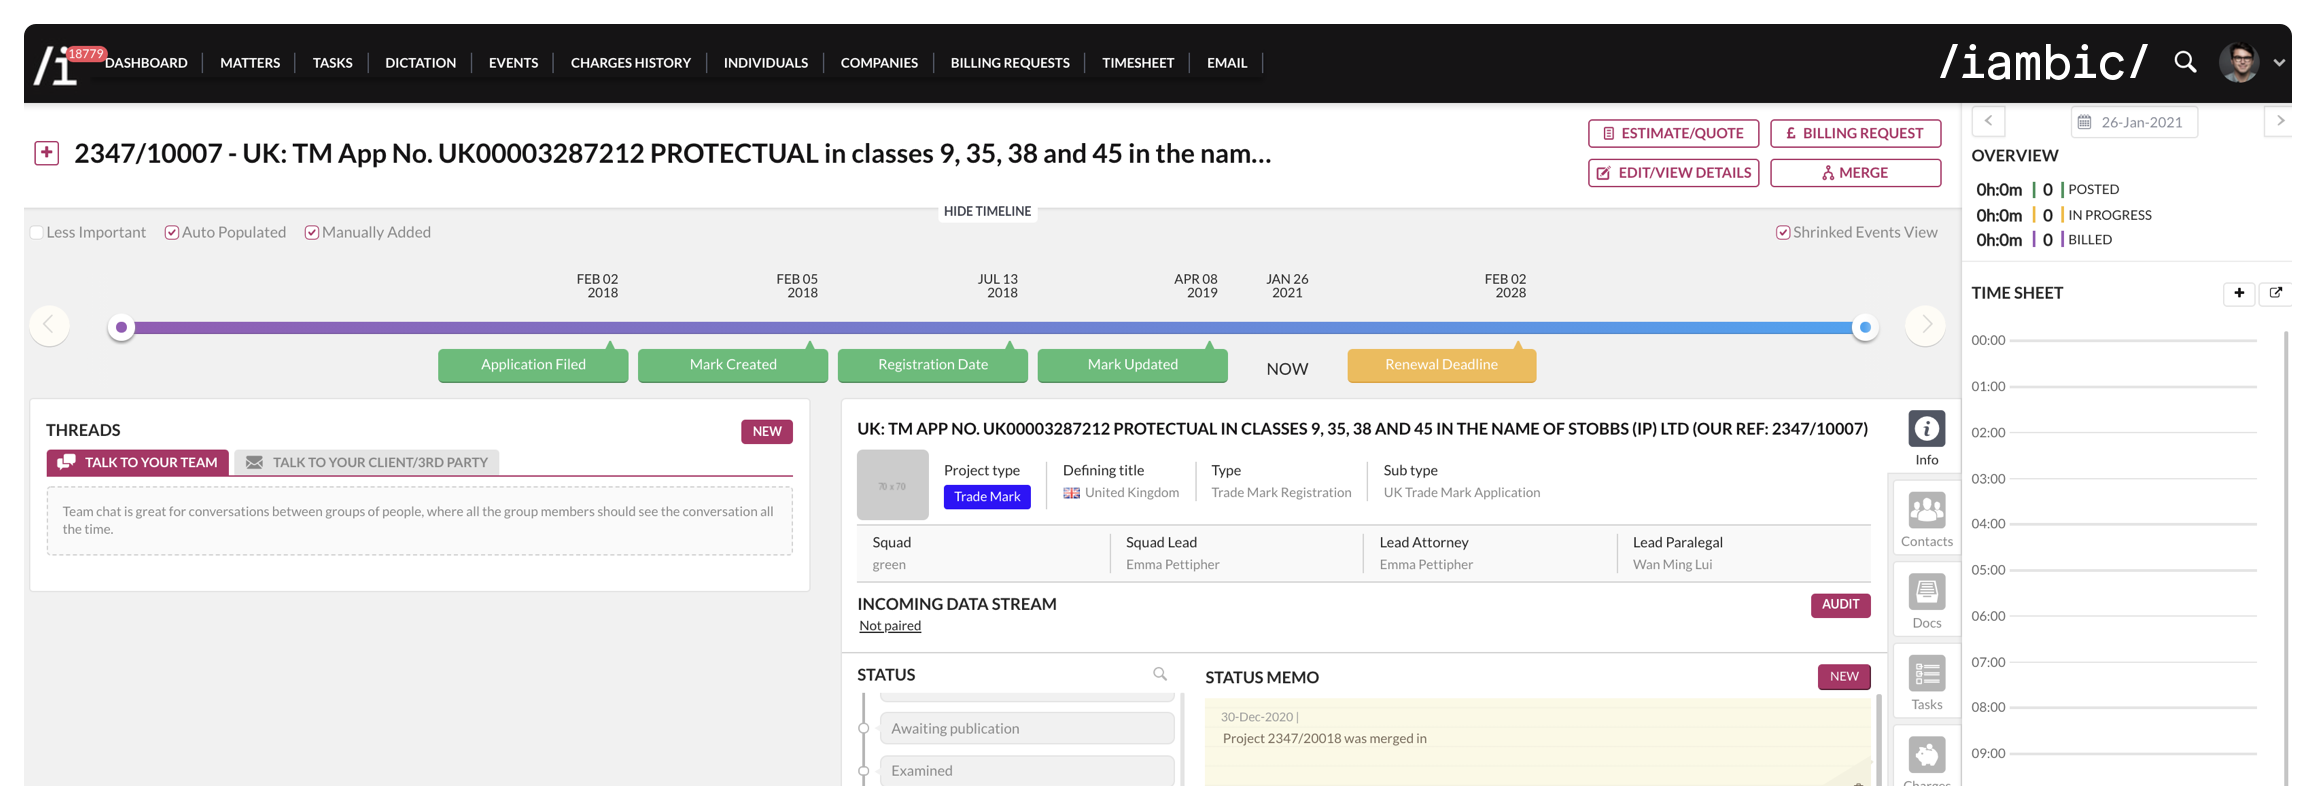This screenshot has height=786, width=2316.
Task: Go to next day in overview
Action: coord(2279,121)
